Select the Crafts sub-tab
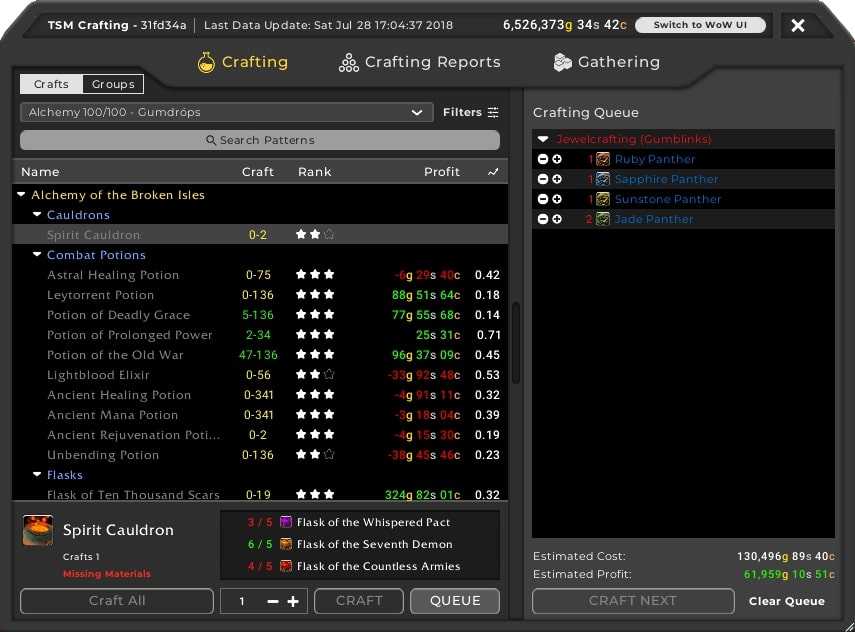The height and width of the screenshot is (632, 855). [51, 84]
